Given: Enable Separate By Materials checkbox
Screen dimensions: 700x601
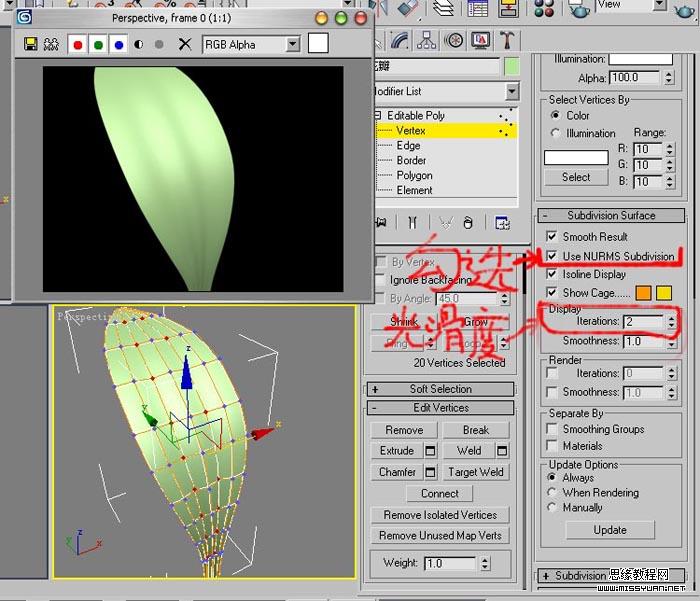Looking at the screenshot, I should (552, 446).
